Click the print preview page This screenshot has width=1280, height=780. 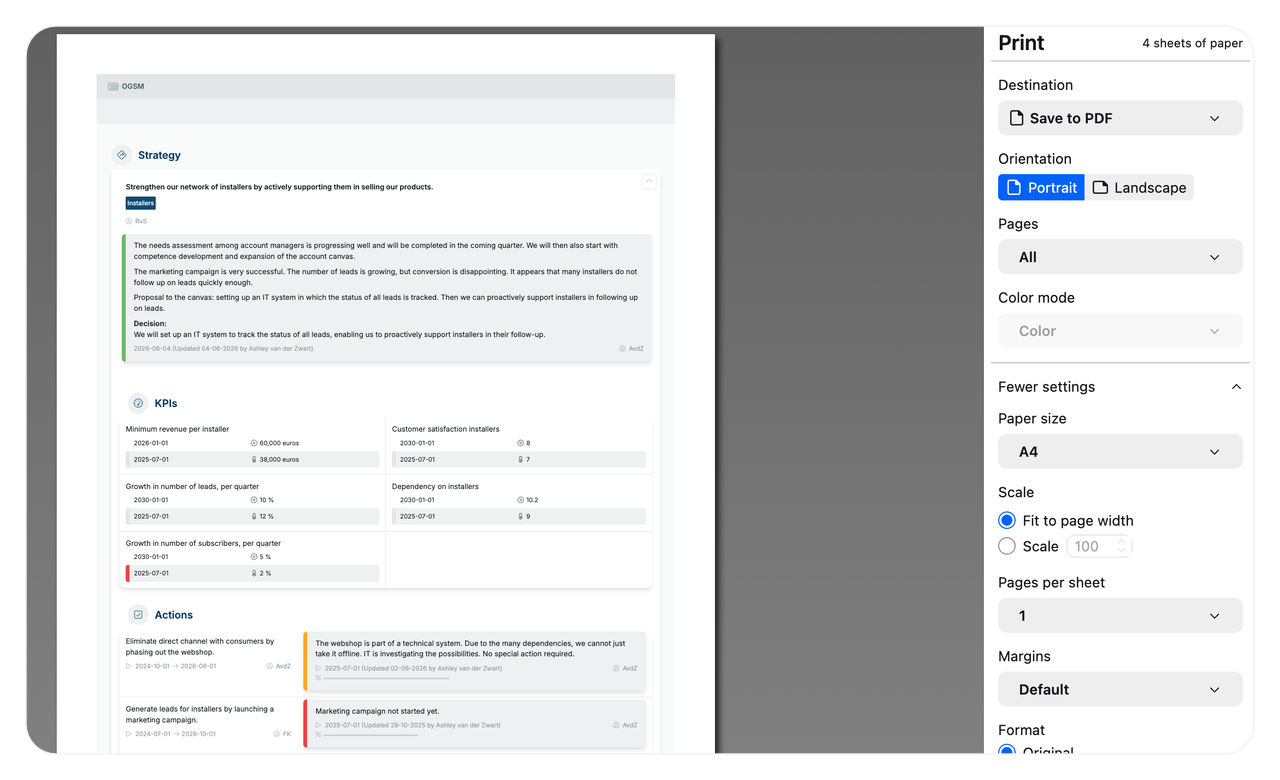click(x=386, y=393)
